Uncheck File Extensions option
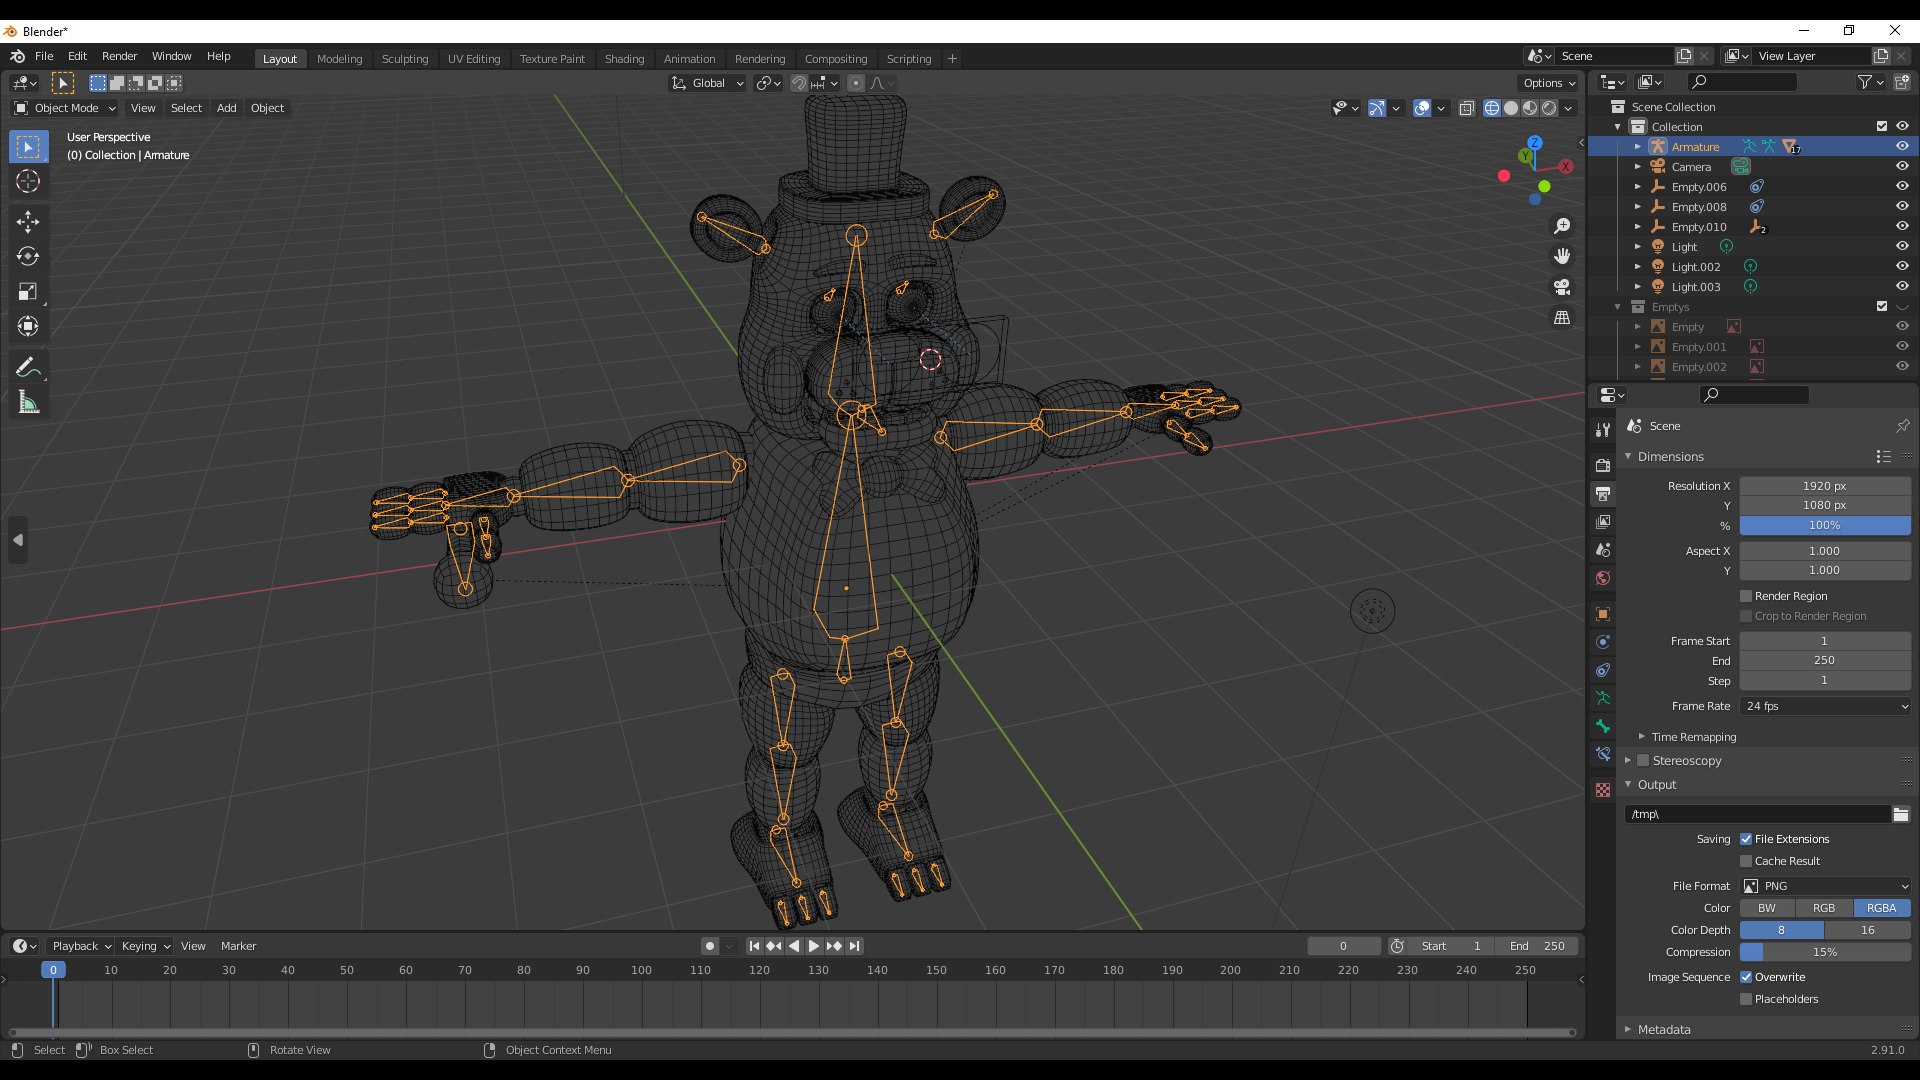 (x=1746, y=839)
